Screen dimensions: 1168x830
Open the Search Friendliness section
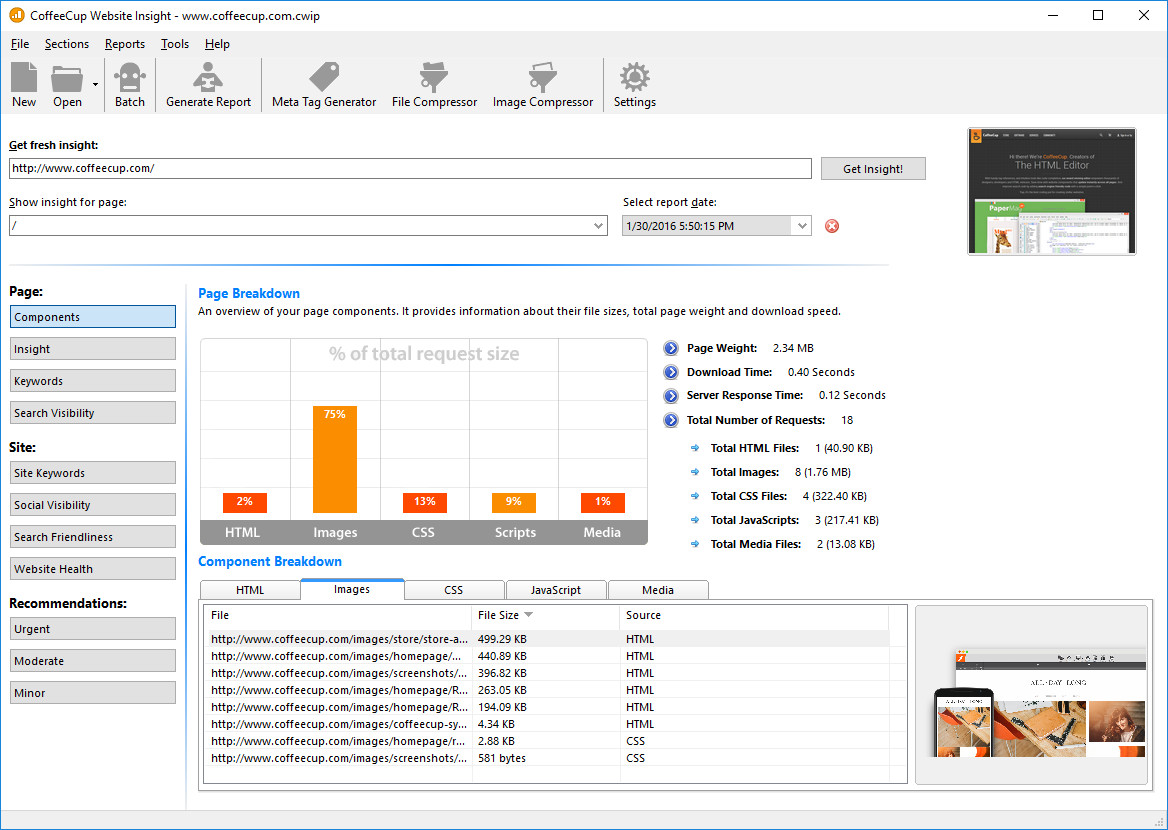pyautogui.click(x=93, y=537)
